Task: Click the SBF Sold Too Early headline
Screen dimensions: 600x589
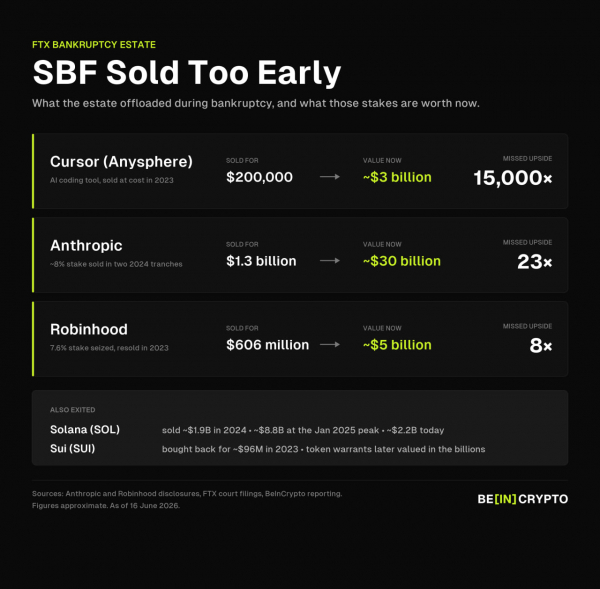Action: [187, 72]
